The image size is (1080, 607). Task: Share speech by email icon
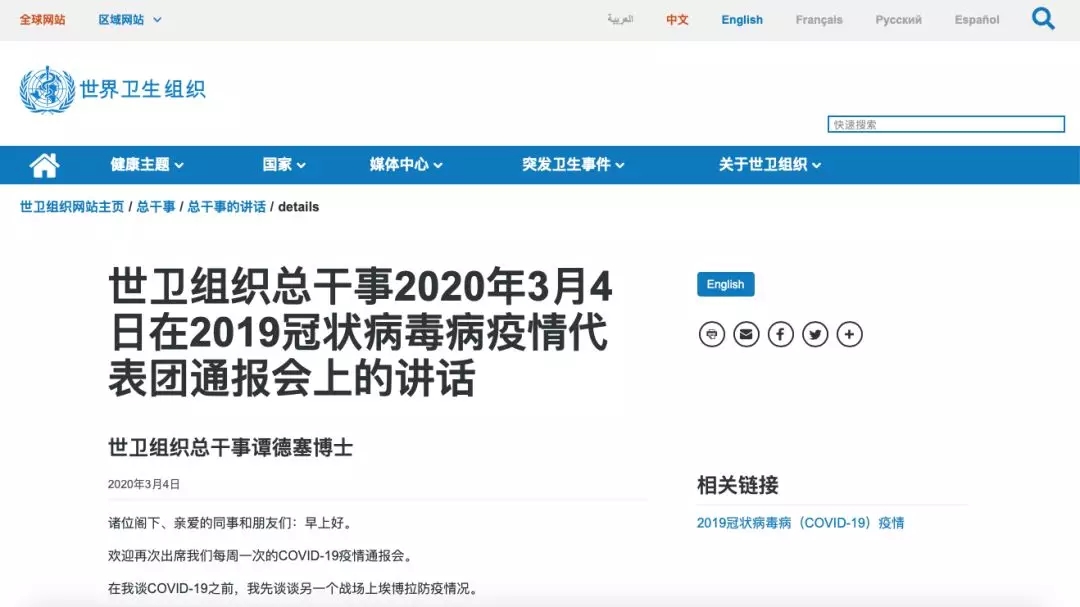click(x=746, y=334)
